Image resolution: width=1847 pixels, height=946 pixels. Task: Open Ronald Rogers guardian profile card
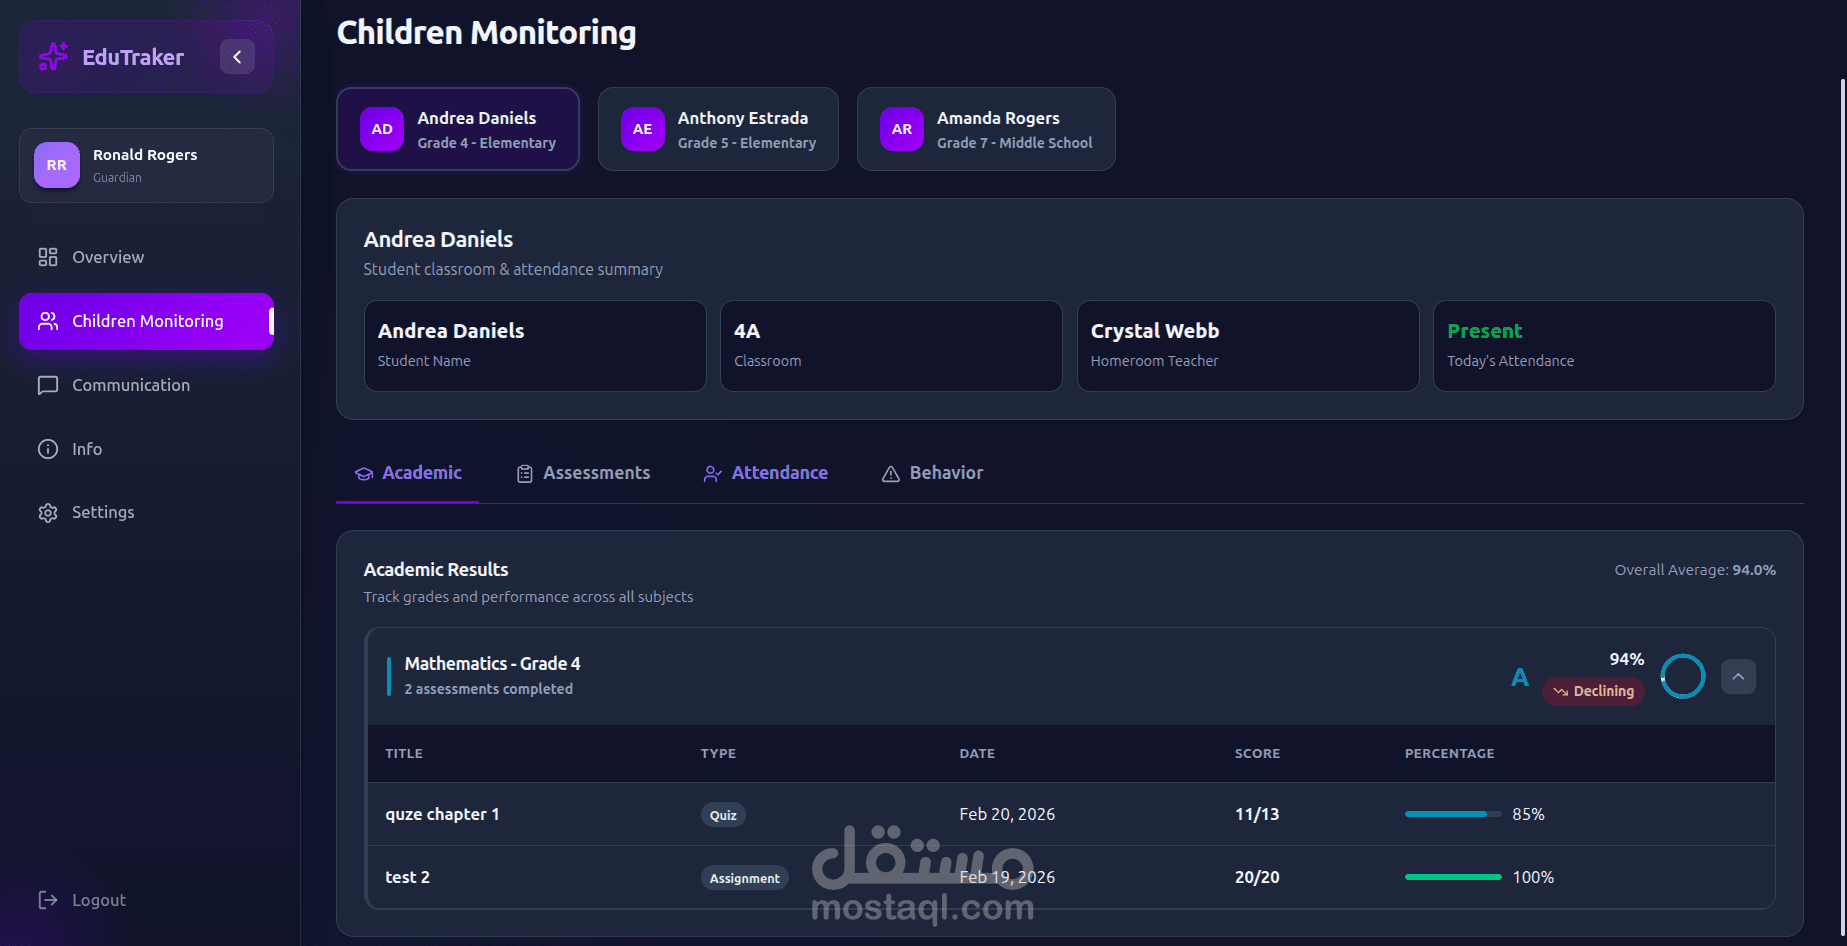pos(146,165)
